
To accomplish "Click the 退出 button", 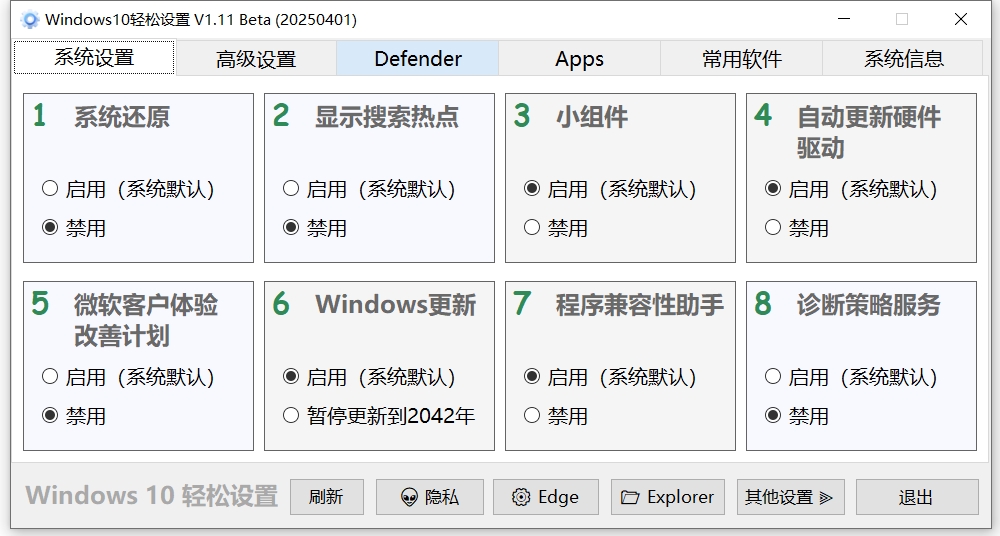I will pos(917,497).
